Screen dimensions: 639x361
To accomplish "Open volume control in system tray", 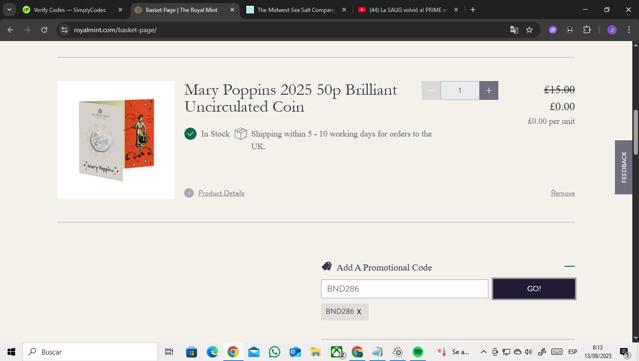I will tap(529, 352).
